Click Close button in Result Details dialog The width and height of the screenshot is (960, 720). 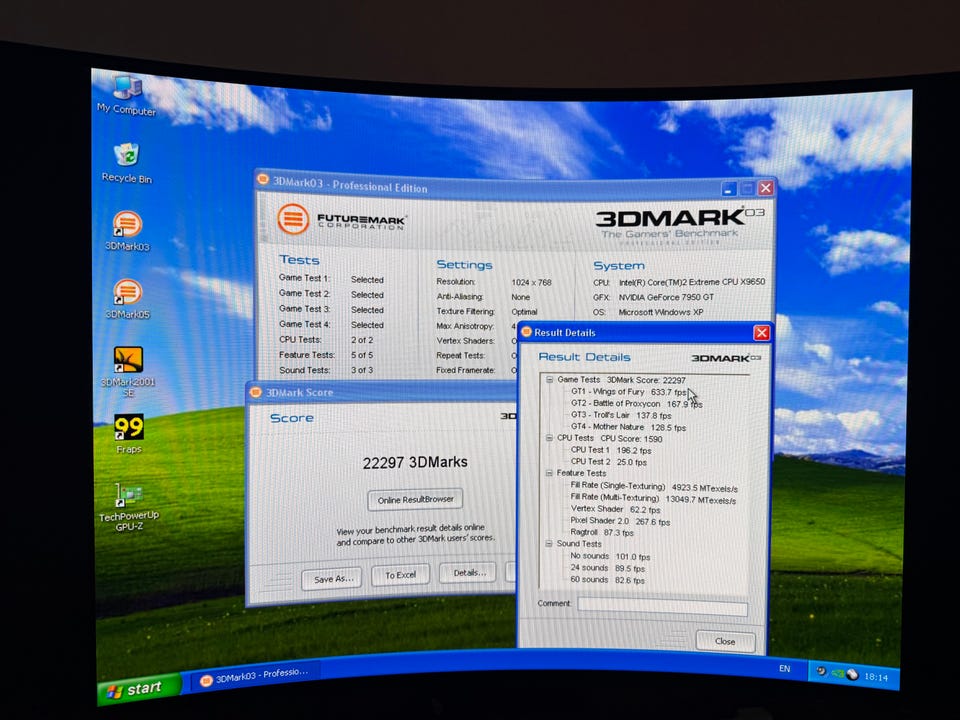(725, 641)
